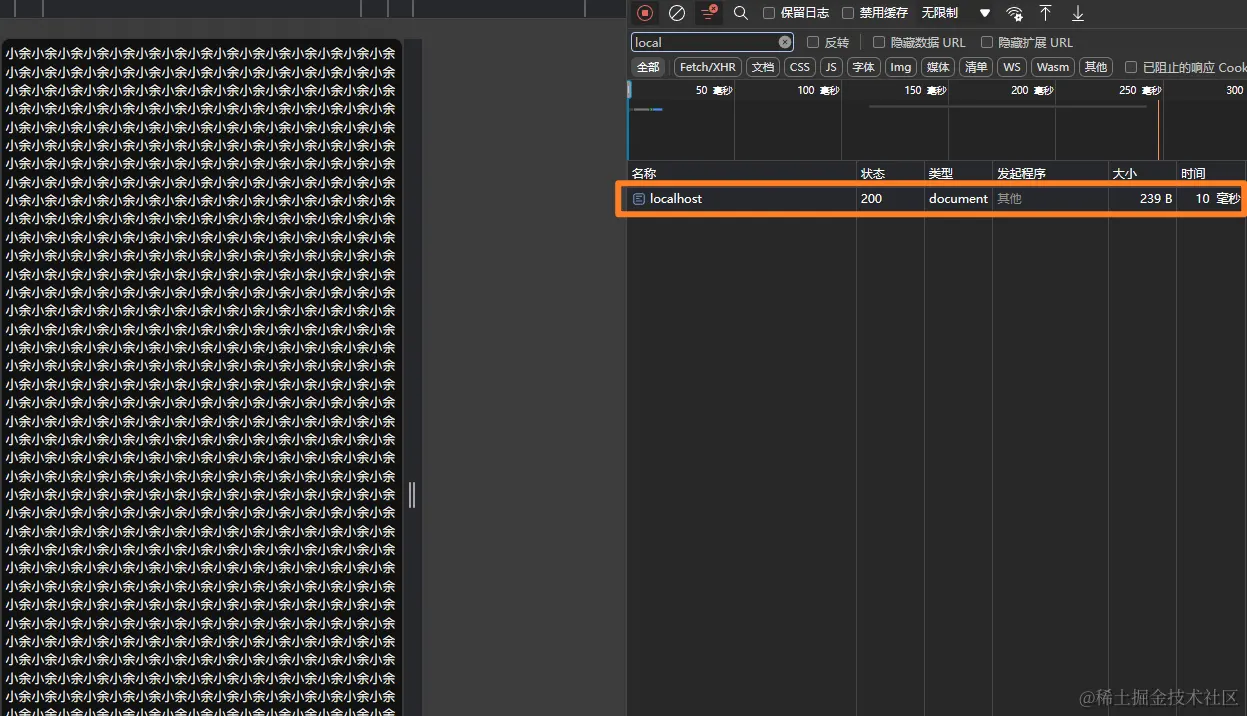Toggle the filter bar icon
Viewport: 1247px width, 716px height.
tap(709, 13)
